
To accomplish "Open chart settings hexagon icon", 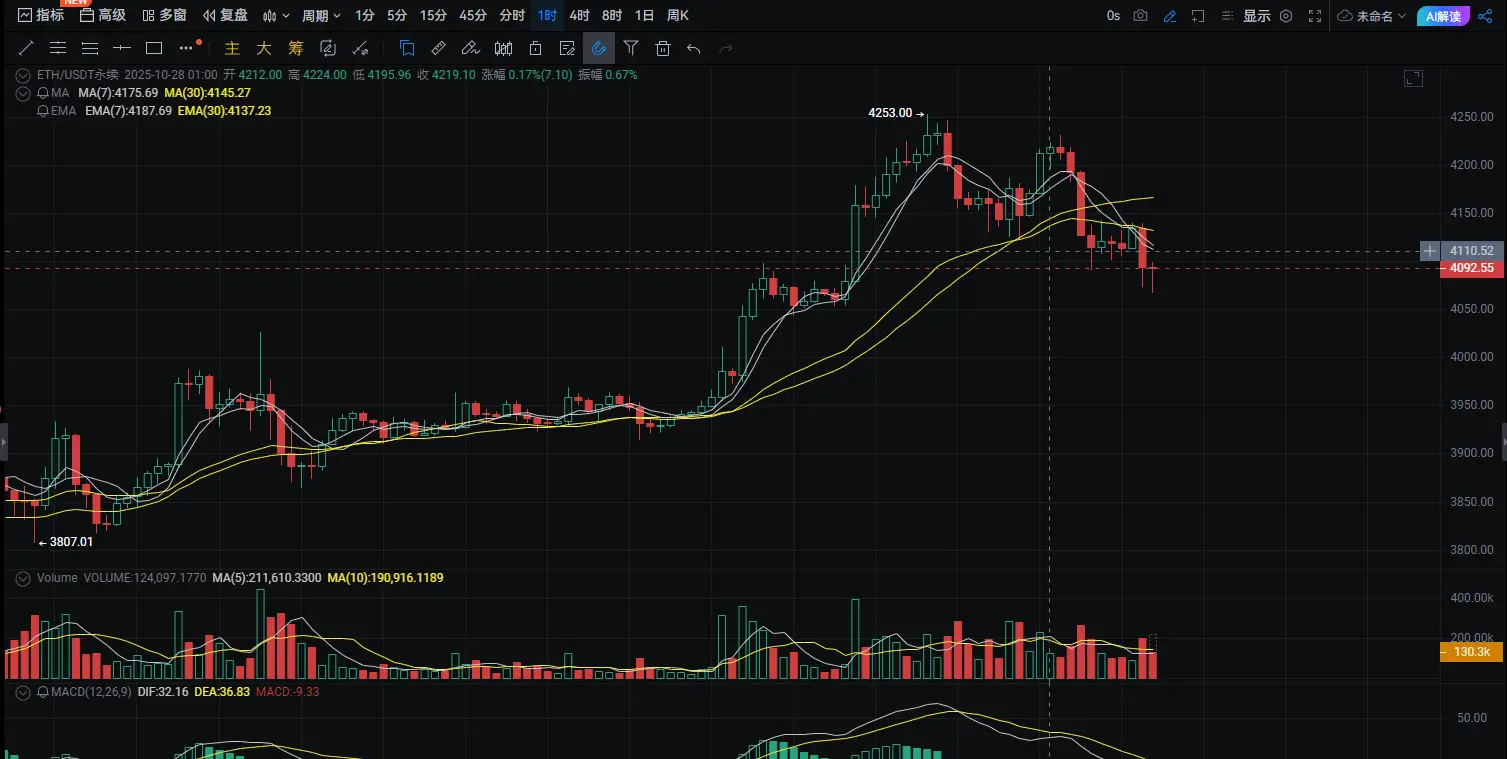I will click(x=1286, y=15).
